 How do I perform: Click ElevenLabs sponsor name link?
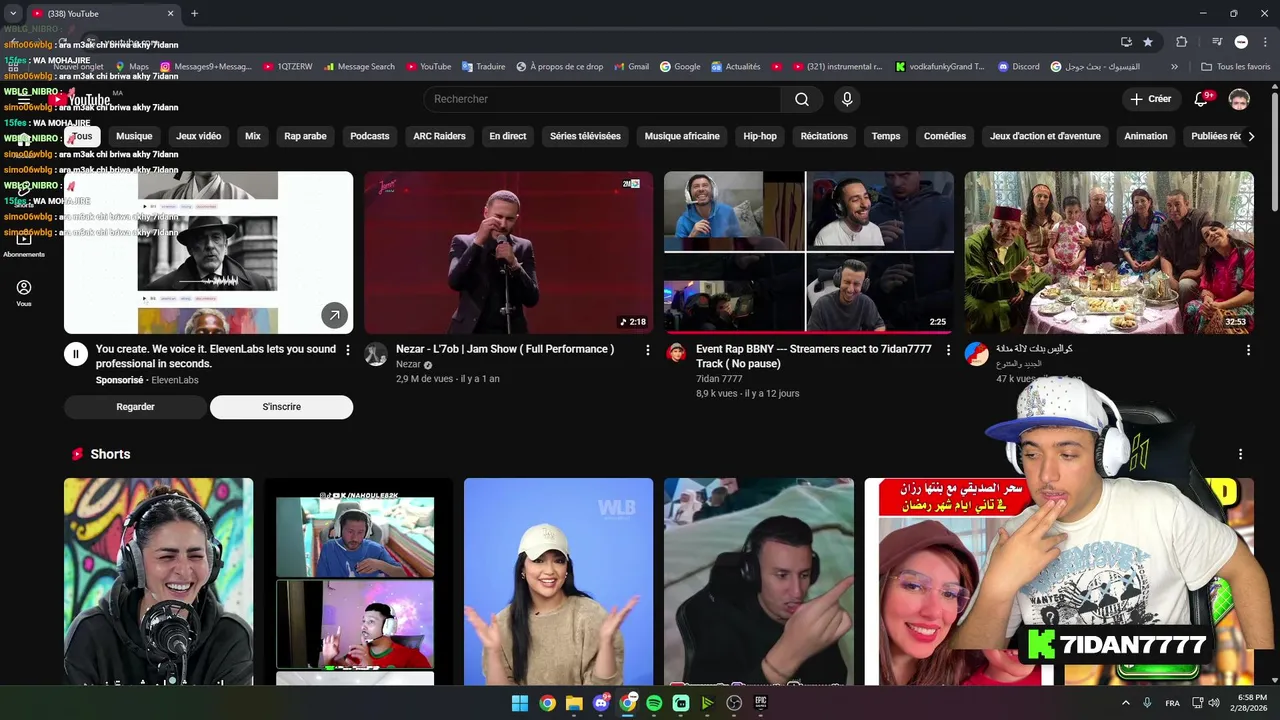(x=175, y=380)
